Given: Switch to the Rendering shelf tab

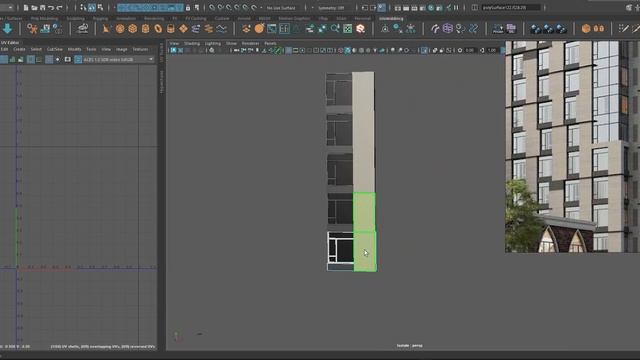Looking at the screenshot, I should (154, 18).
